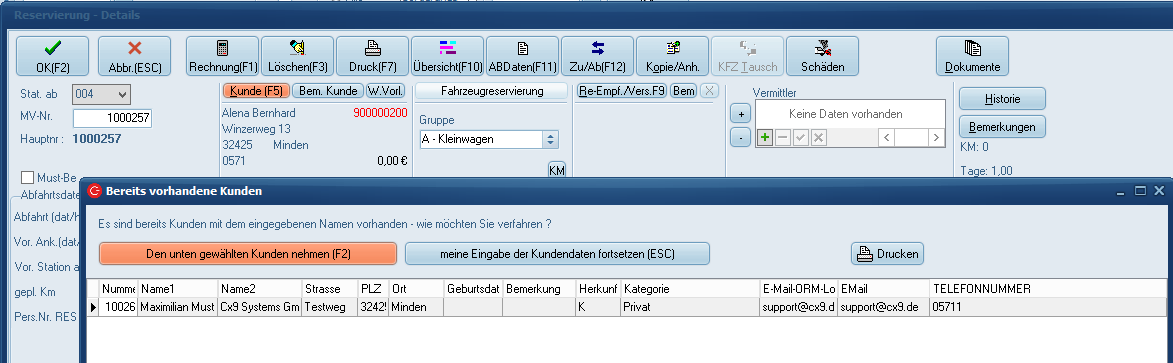The height and width of the screenshot is (363, 1173).
Task: Confirm reservation with OK(F2) button
Action: coord(52,56)
